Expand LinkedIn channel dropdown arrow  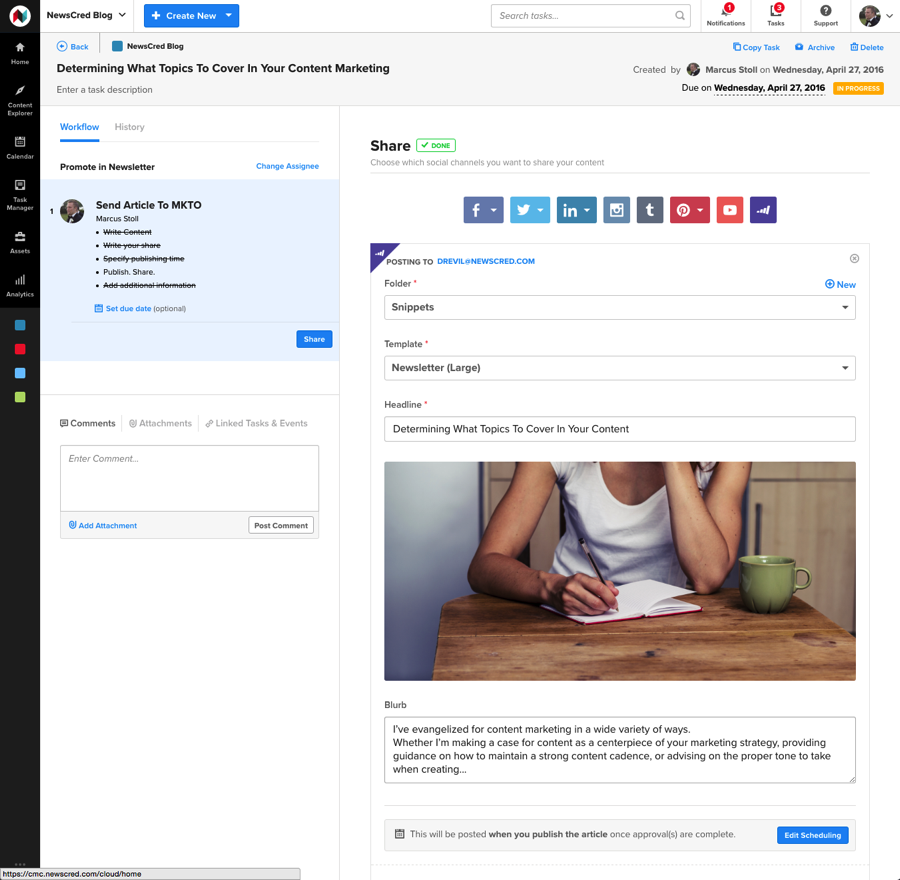tap(587, 210)
